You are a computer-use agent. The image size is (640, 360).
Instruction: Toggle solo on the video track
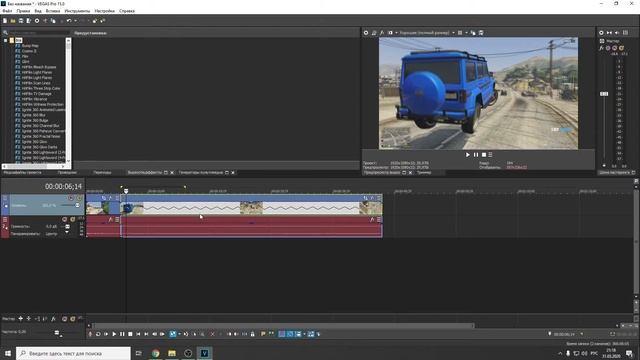tap(79, 198)
